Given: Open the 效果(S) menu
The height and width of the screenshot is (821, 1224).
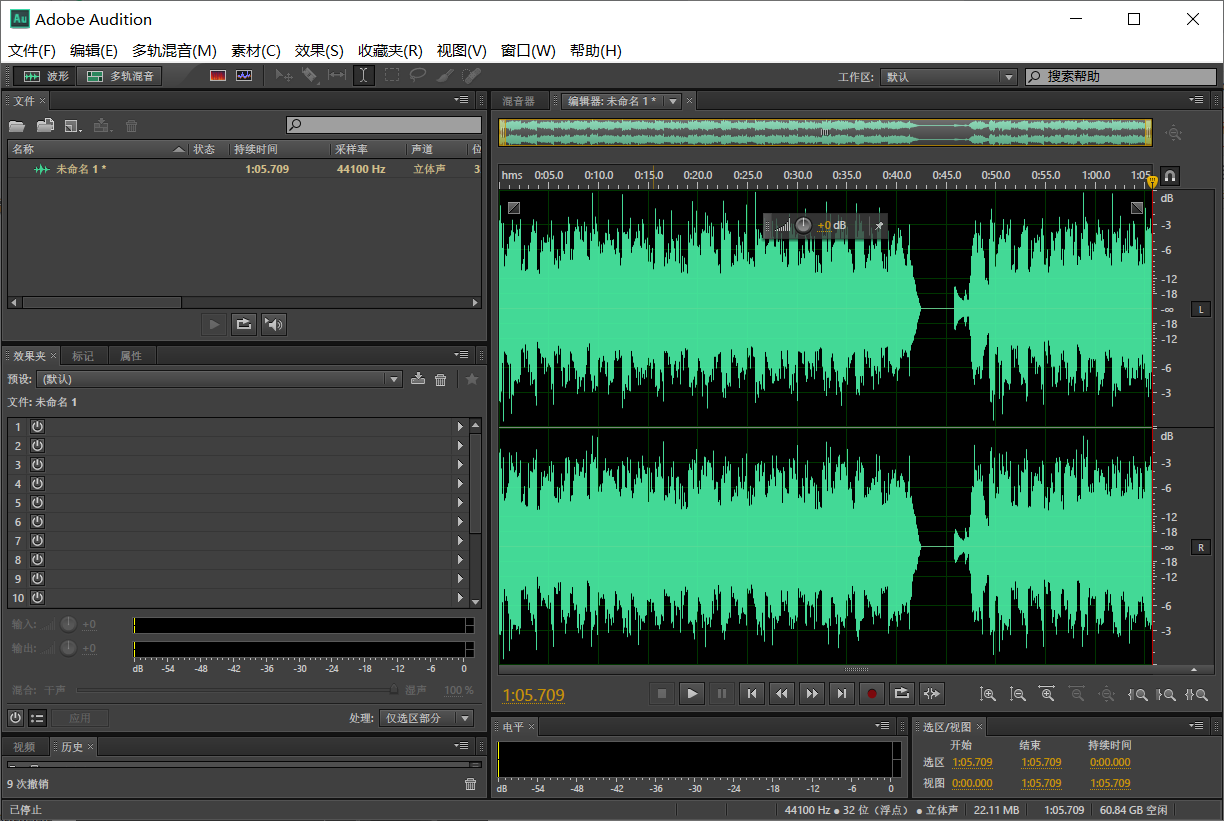Looking at the screenshot, I should pos(319,50).
